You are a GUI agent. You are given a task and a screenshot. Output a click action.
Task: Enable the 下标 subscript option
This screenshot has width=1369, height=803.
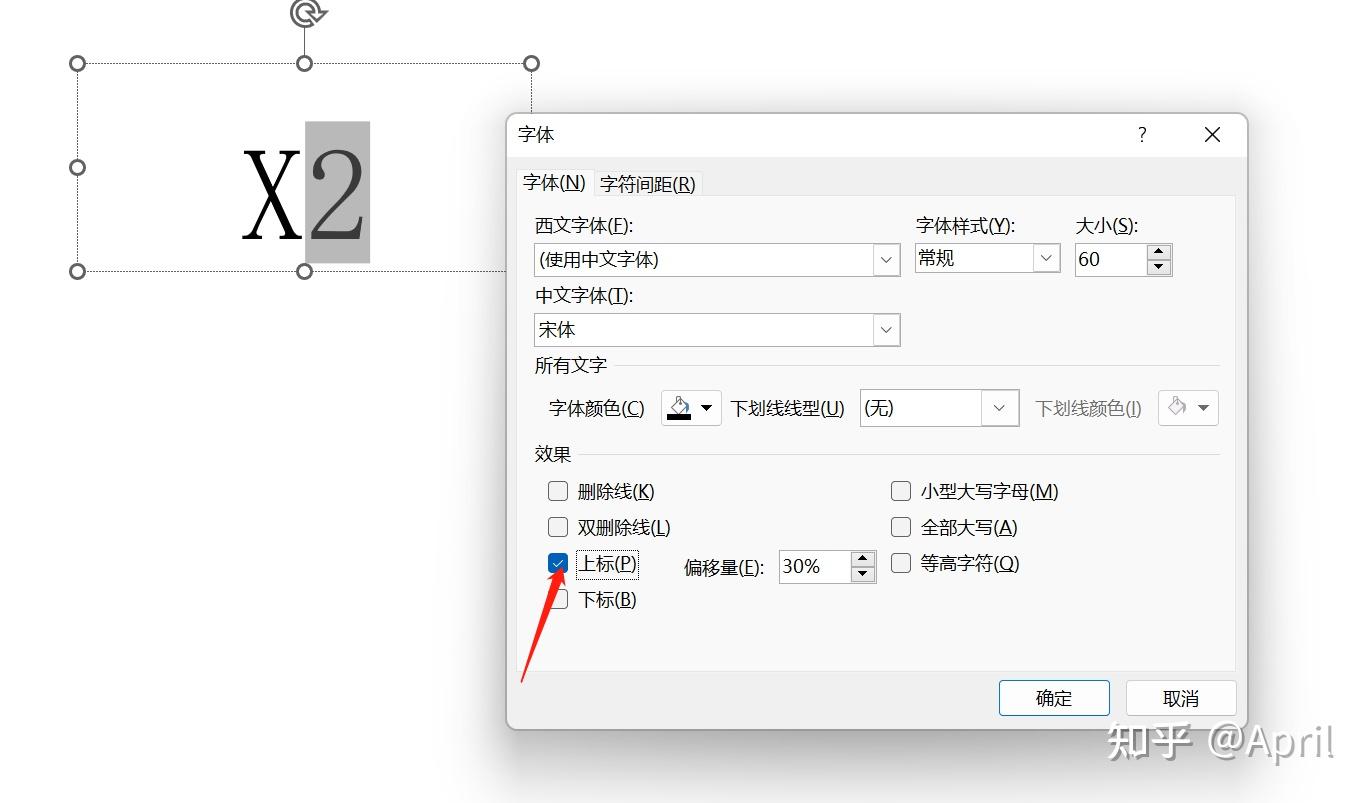[557, 599]
